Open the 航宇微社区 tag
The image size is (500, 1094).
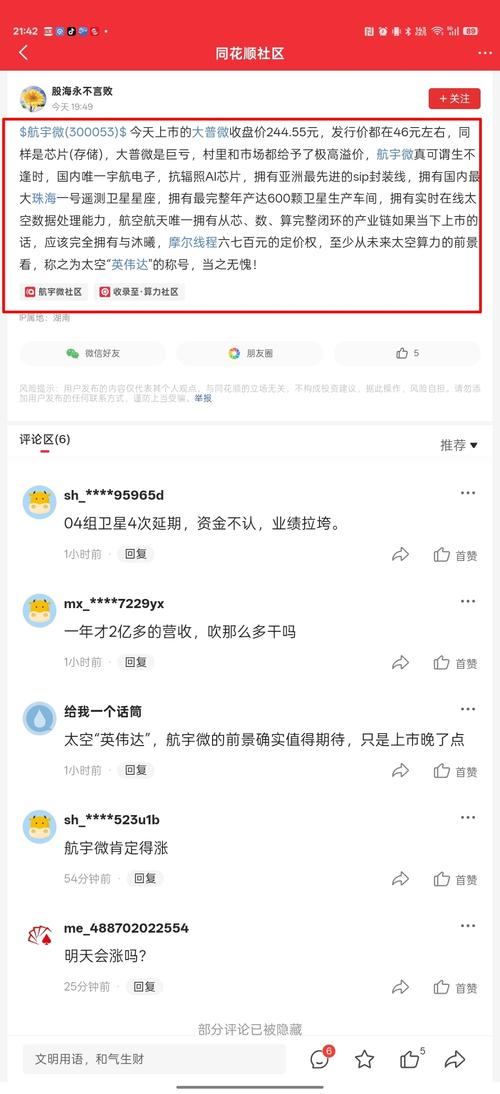tap(54, 292)
